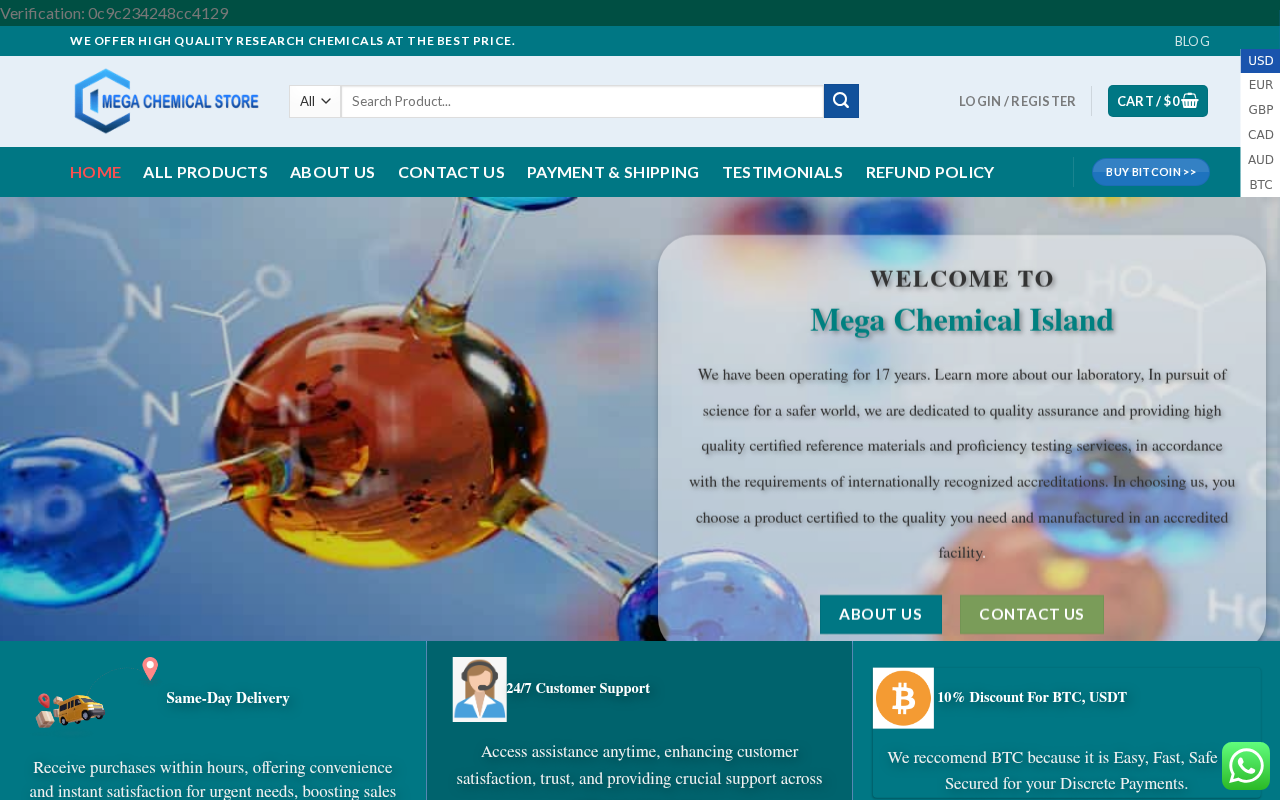Click the Buy Bitcoin button
This screenshot has height=800, width=1280.
[x=1151, y=172]
